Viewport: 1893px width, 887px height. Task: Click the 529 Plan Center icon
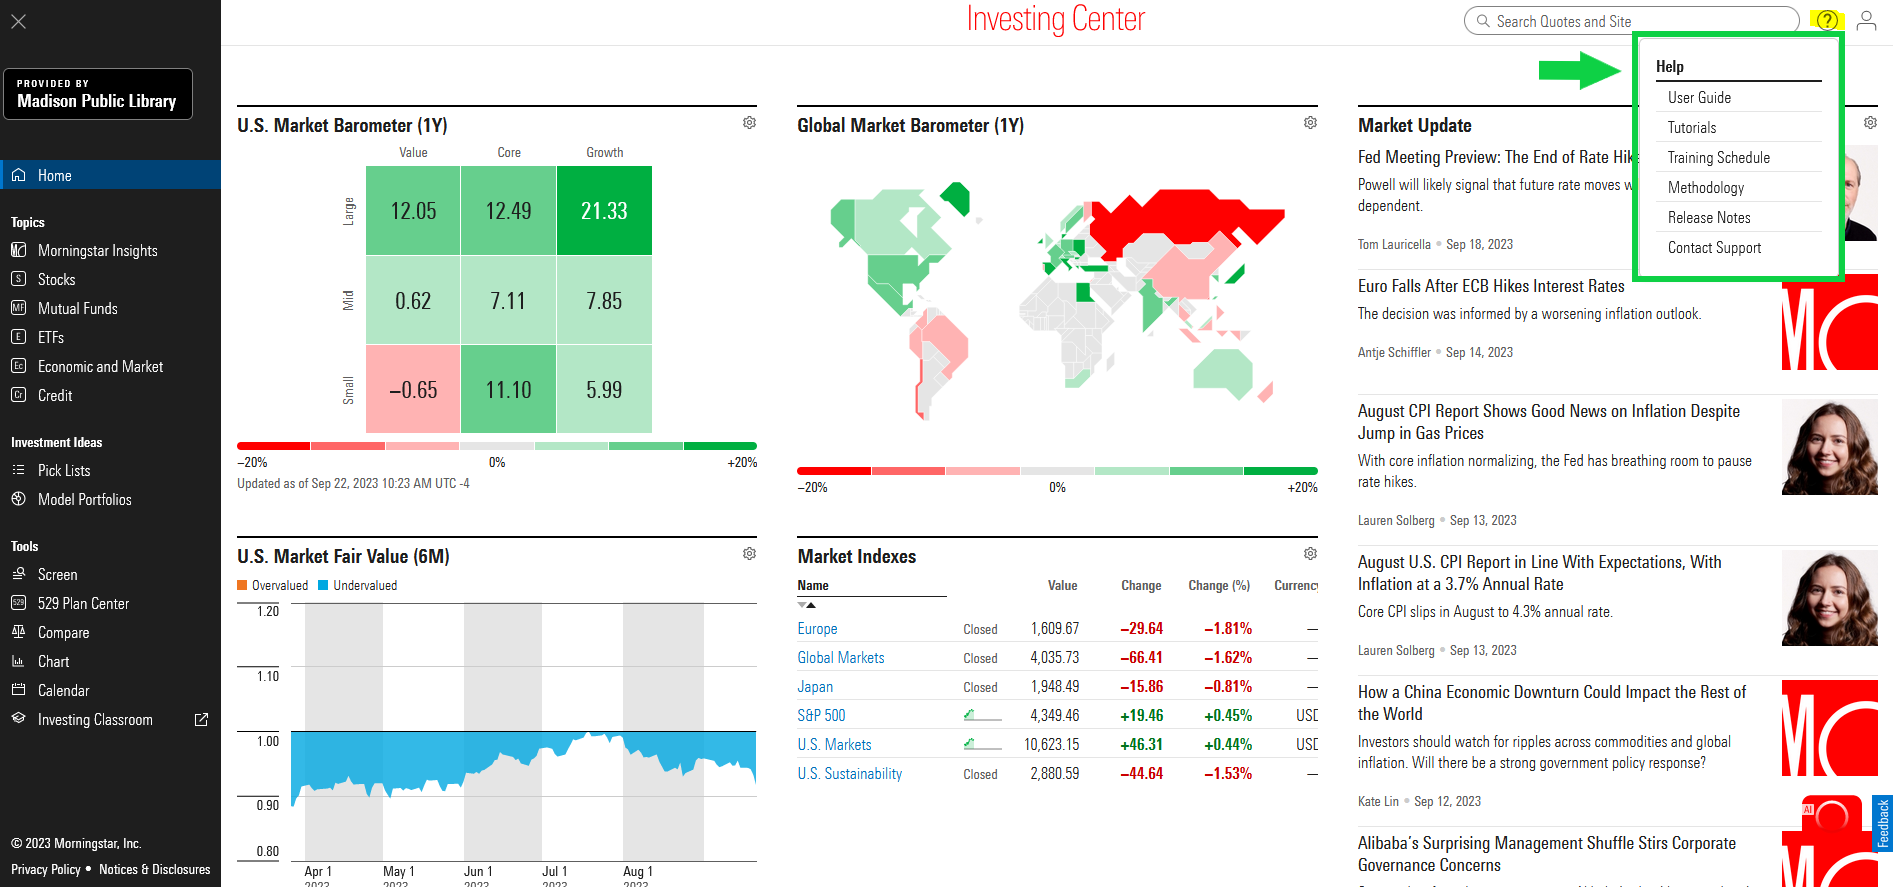18,603
